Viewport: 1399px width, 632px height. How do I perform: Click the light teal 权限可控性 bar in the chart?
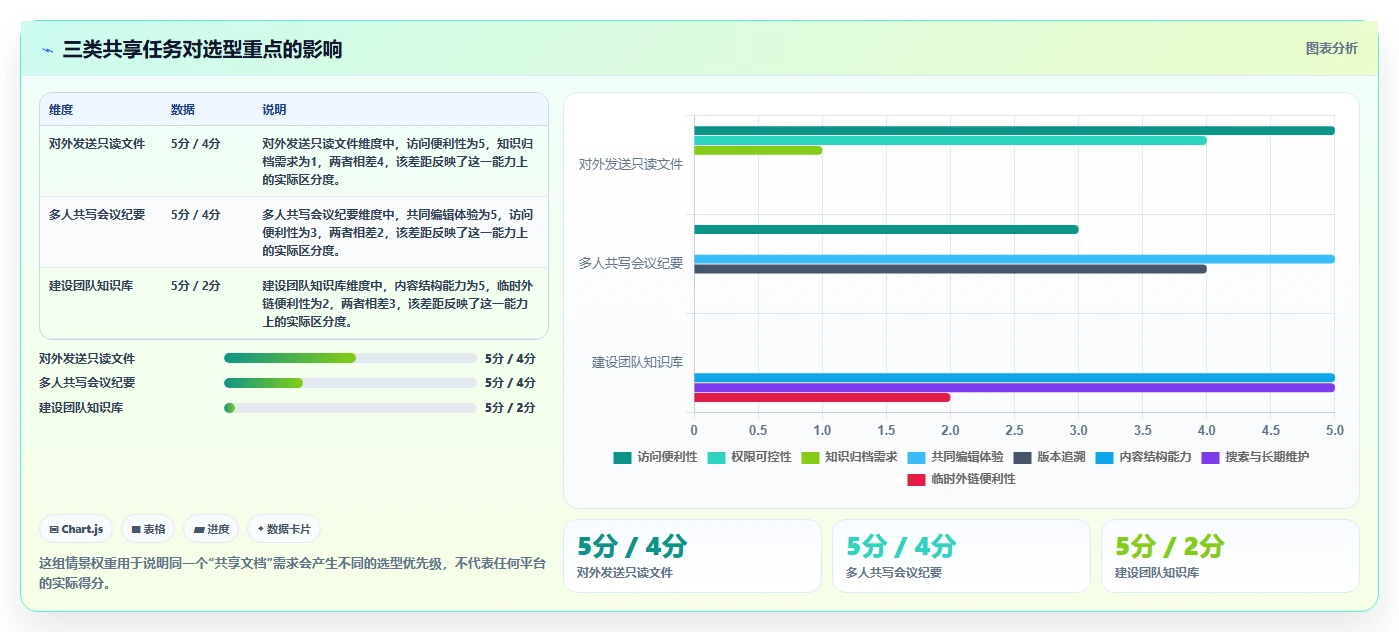(x=950, y=140)
